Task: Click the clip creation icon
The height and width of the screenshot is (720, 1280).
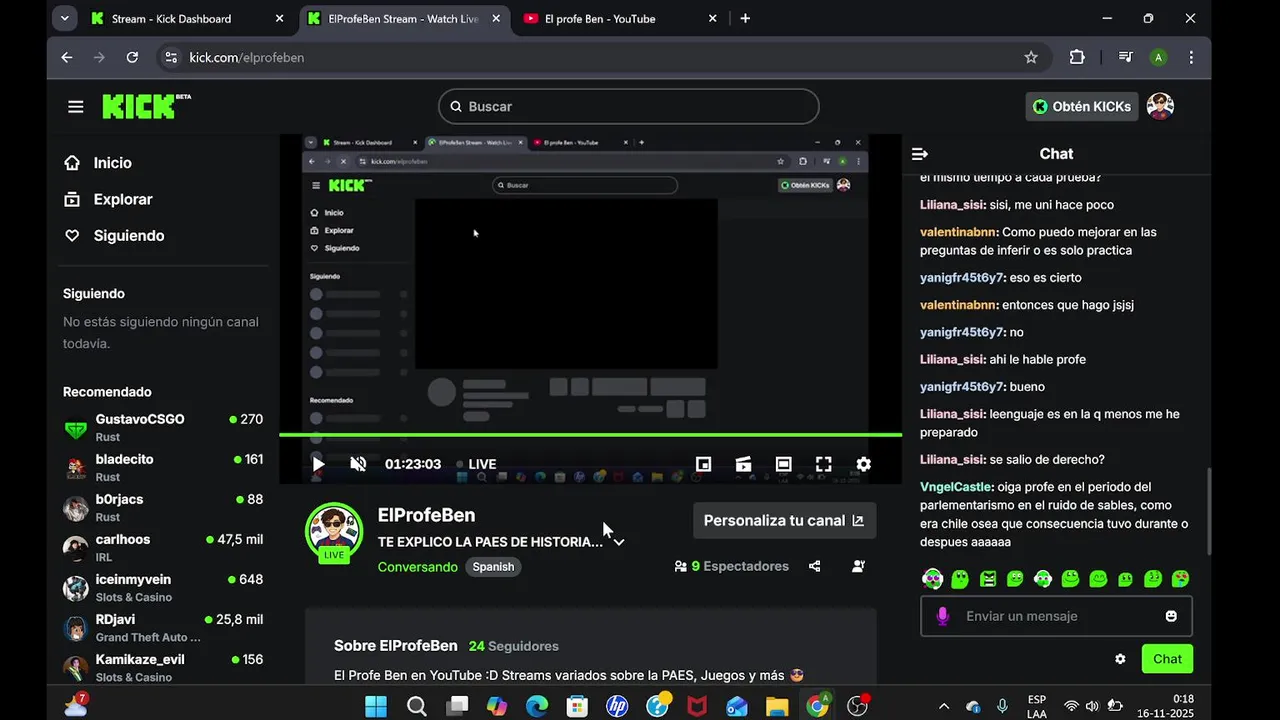Action: (743, 464)
